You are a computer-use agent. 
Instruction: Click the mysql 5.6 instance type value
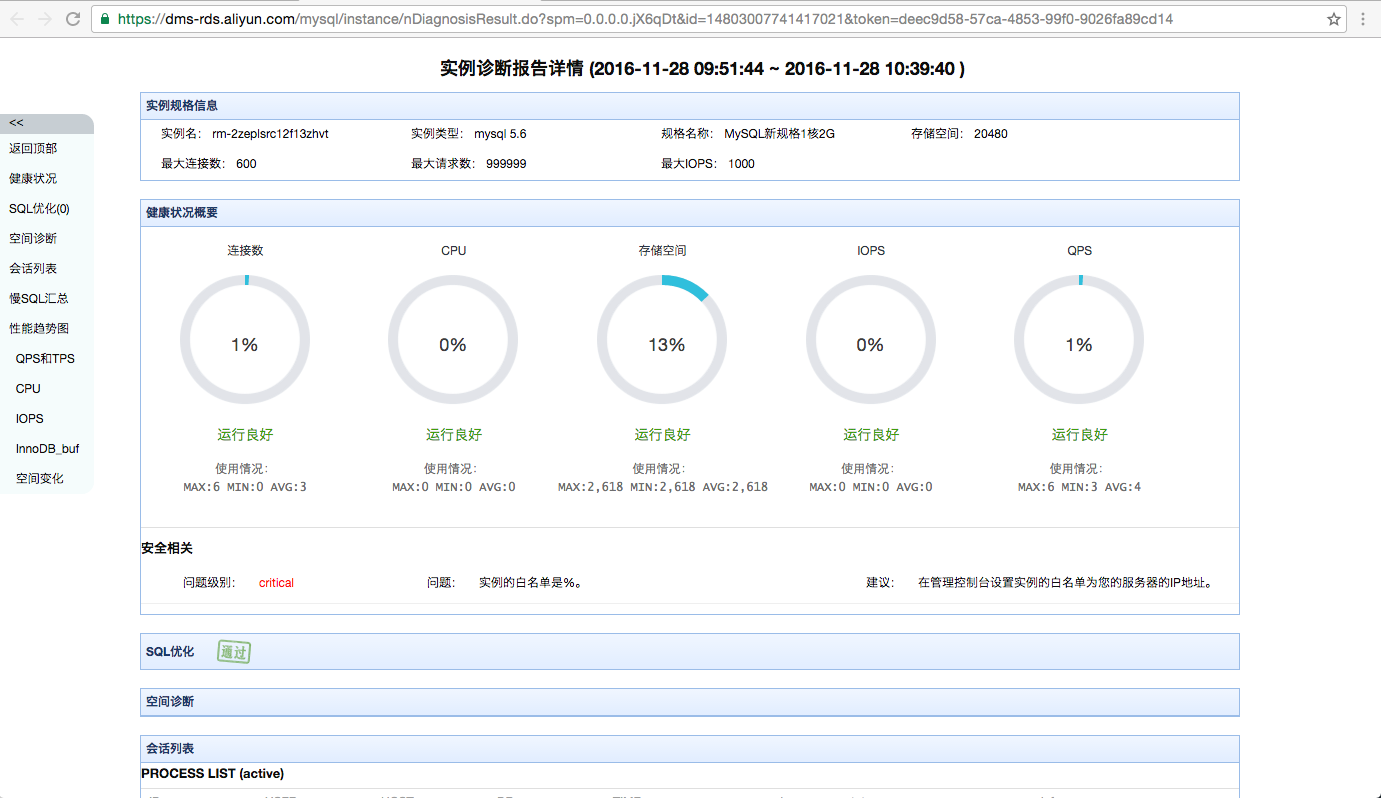tap(500, 134)
